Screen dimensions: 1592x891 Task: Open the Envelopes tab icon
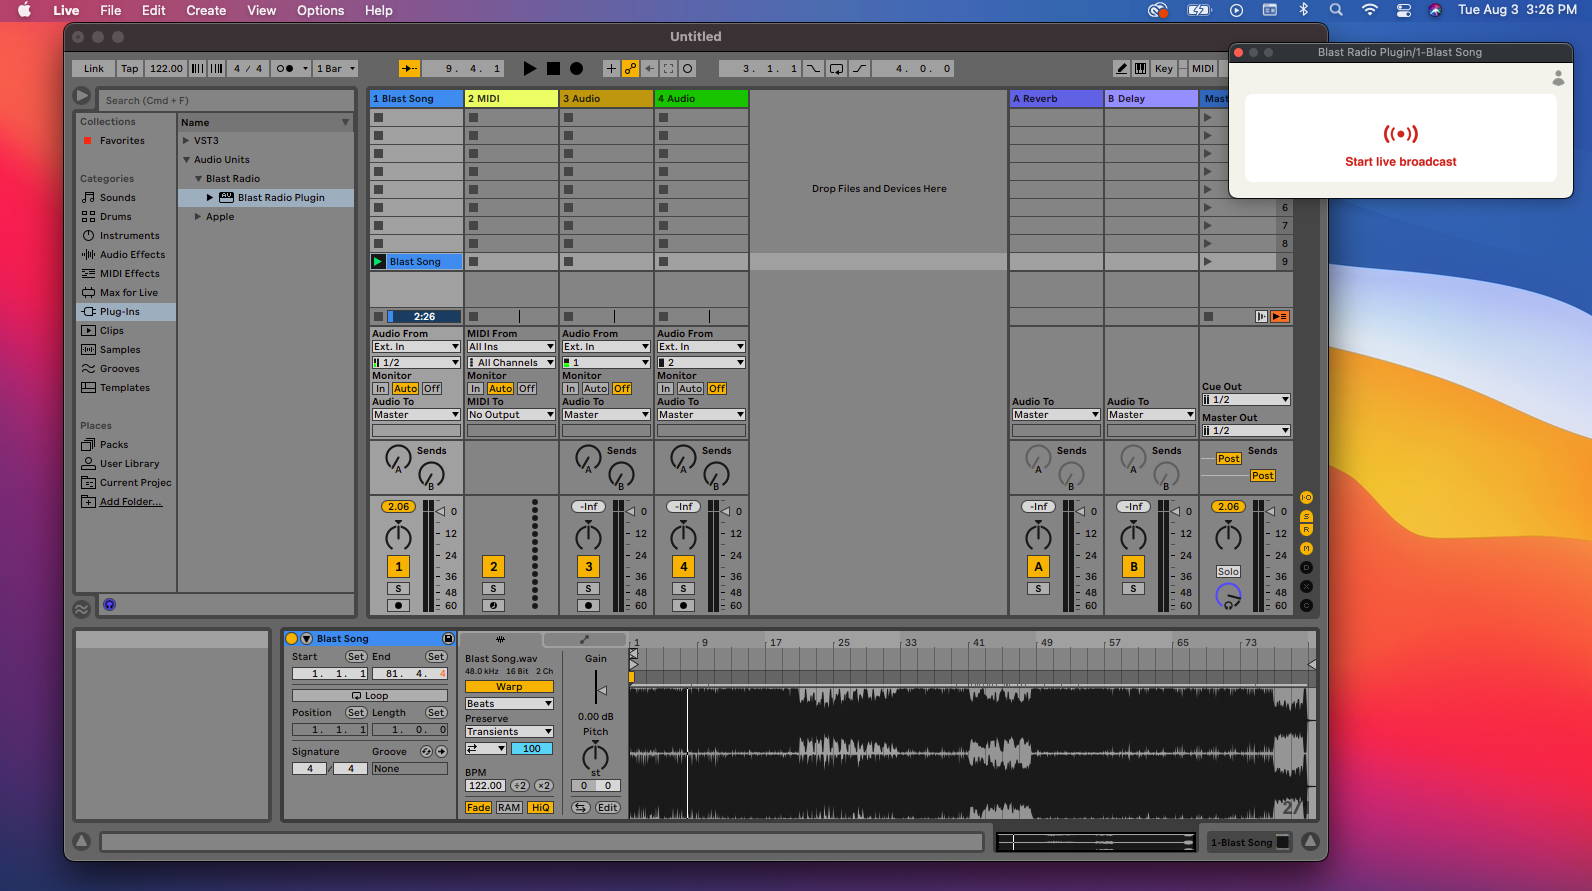pos(584,639)
